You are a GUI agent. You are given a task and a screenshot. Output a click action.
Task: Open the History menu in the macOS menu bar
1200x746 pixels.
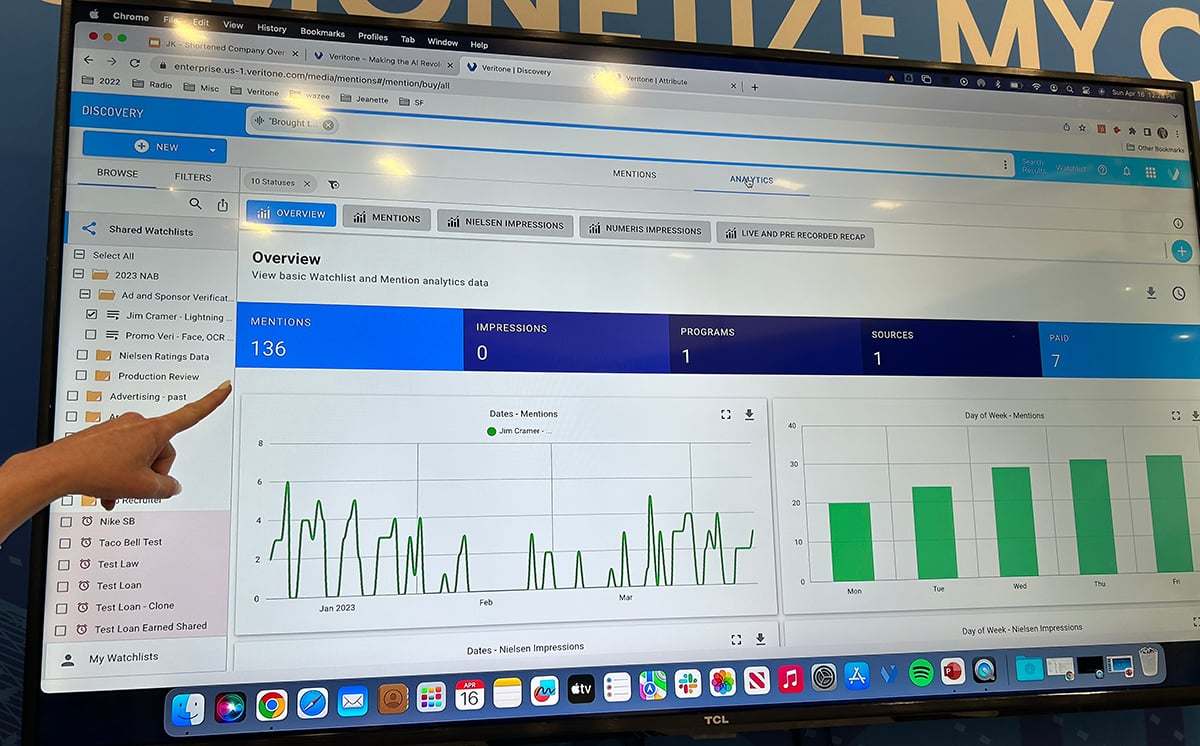pyautogui.click(x=271, y=28)
